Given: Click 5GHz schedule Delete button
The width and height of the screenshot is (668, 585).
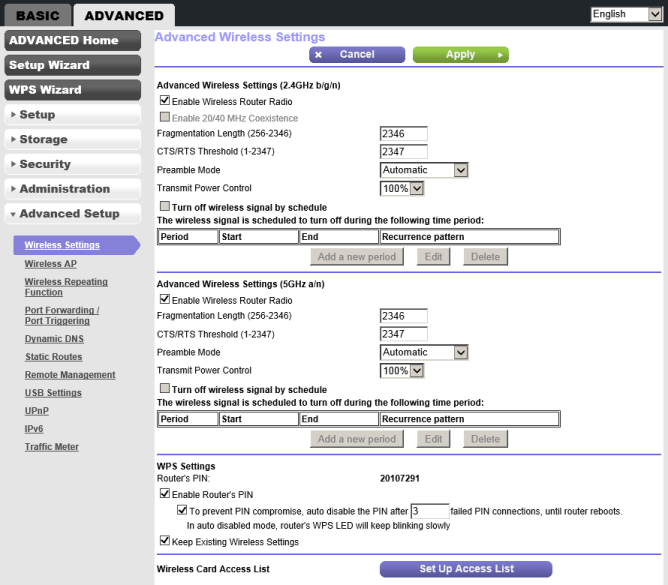Looking at the screenshot, I should (485, 439).
